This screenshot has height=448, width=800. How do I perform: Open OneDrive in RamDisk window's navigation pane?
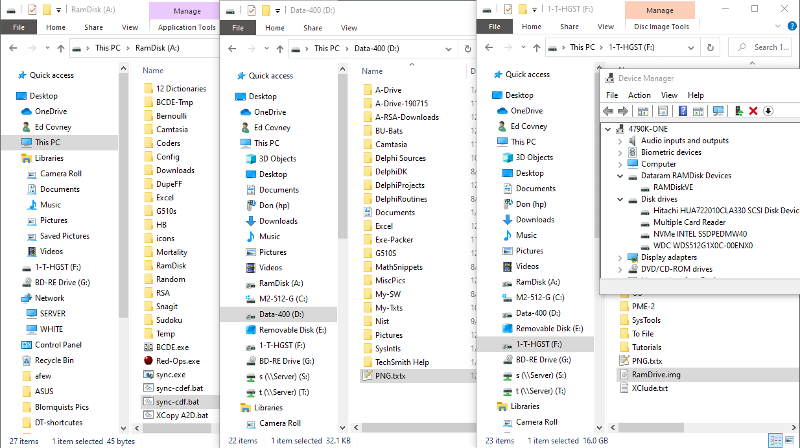click(51, 111)
